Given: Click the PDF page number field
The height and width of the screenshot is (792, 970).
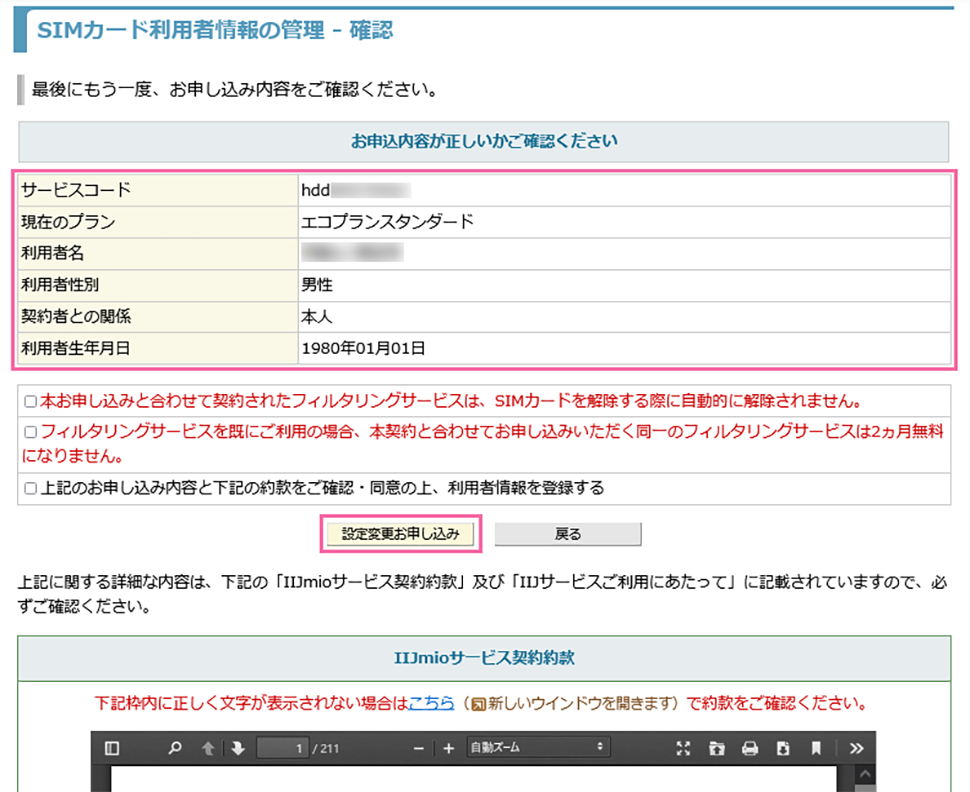Looking at the screenshot, I should (x=283, y=748).
